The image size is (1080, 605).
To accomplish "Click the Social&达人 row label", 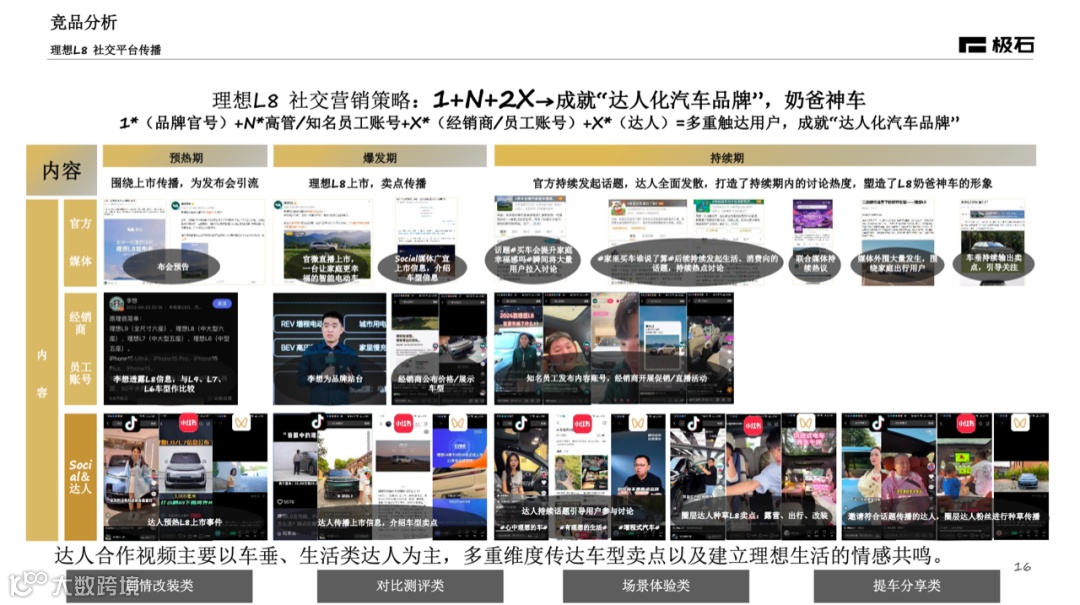I will (80, 477).
